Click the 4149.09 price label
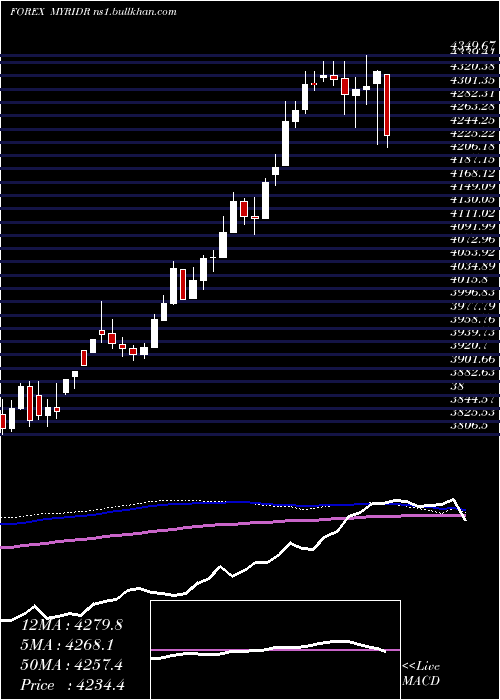Screen dimensions: 500x700 pyautogui.click(x=474, y=186)
